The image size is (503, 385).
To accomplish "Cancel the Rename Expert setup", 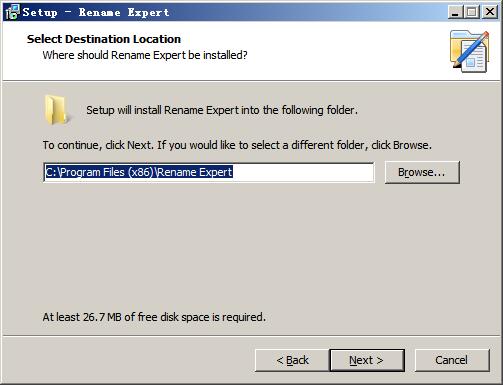I will click(x=452, y=360).
